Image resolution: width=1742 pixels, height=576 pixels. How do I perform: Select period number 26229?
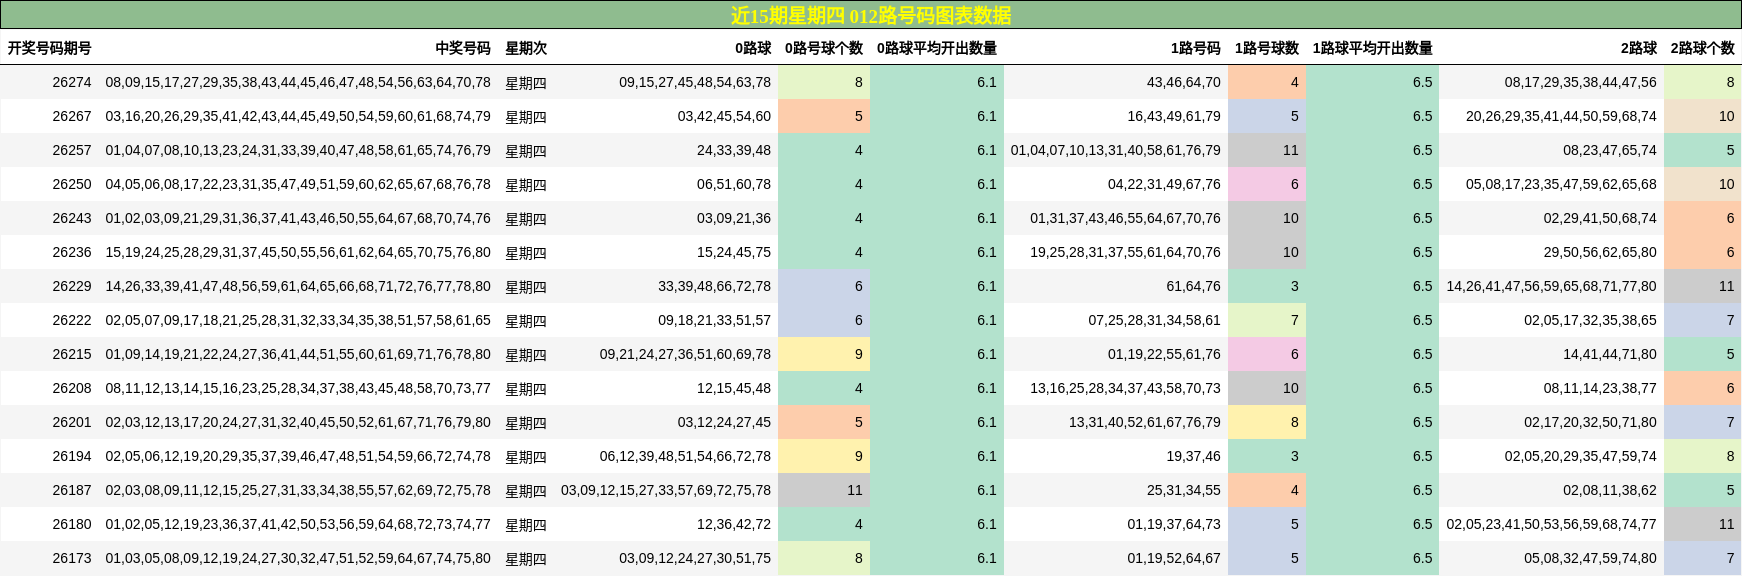coord(72,286)
